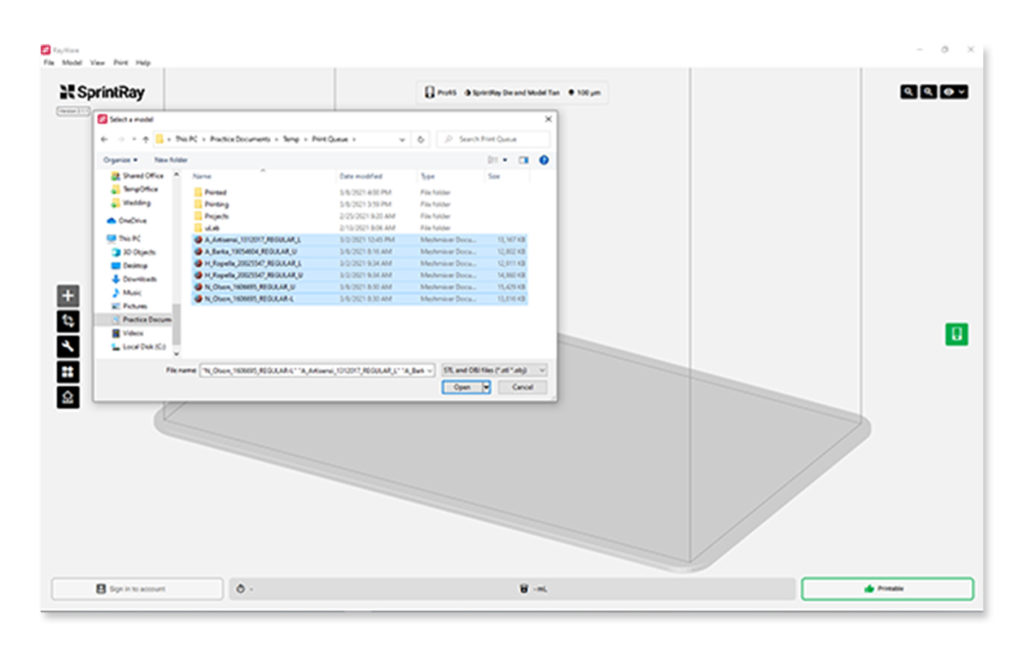
Task: Click the Search Print Queue field
Action: tap(495, 139)
